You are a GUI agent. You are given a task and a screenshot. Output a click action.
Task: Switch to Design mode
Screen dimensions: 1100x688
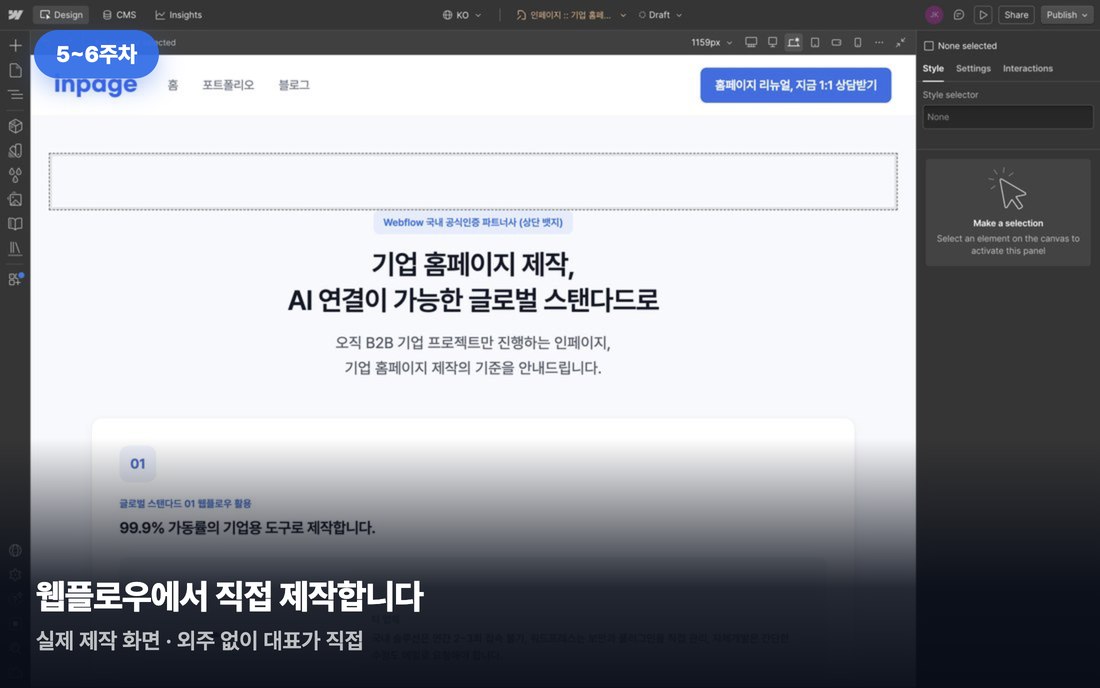coord(61,15)
